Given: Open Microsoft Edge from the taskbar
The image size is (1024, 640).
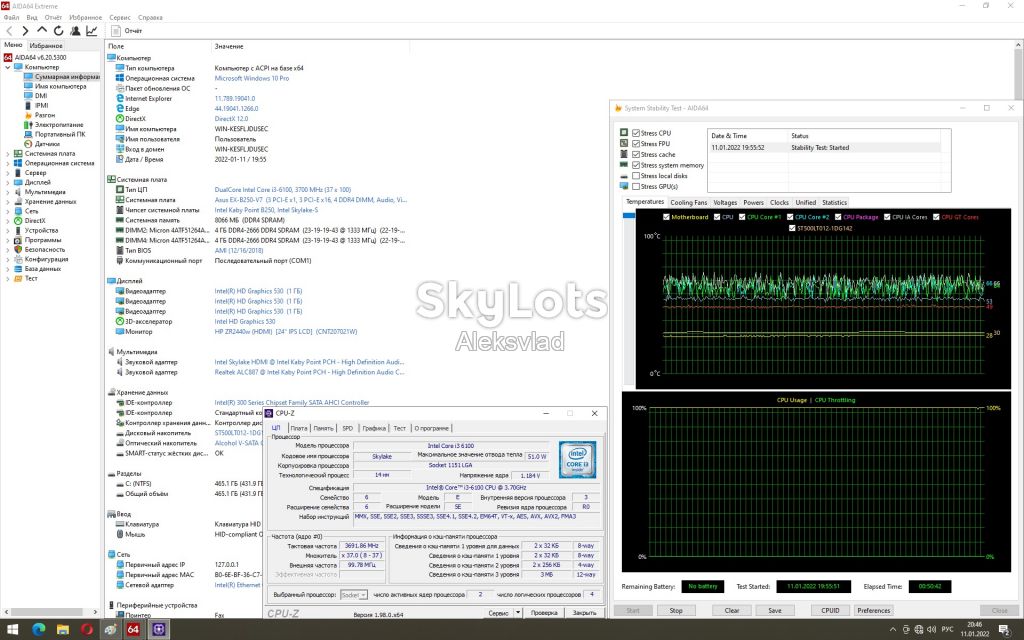Looking at the screenshot, I should pyautogui.click(x=39, y=630).
